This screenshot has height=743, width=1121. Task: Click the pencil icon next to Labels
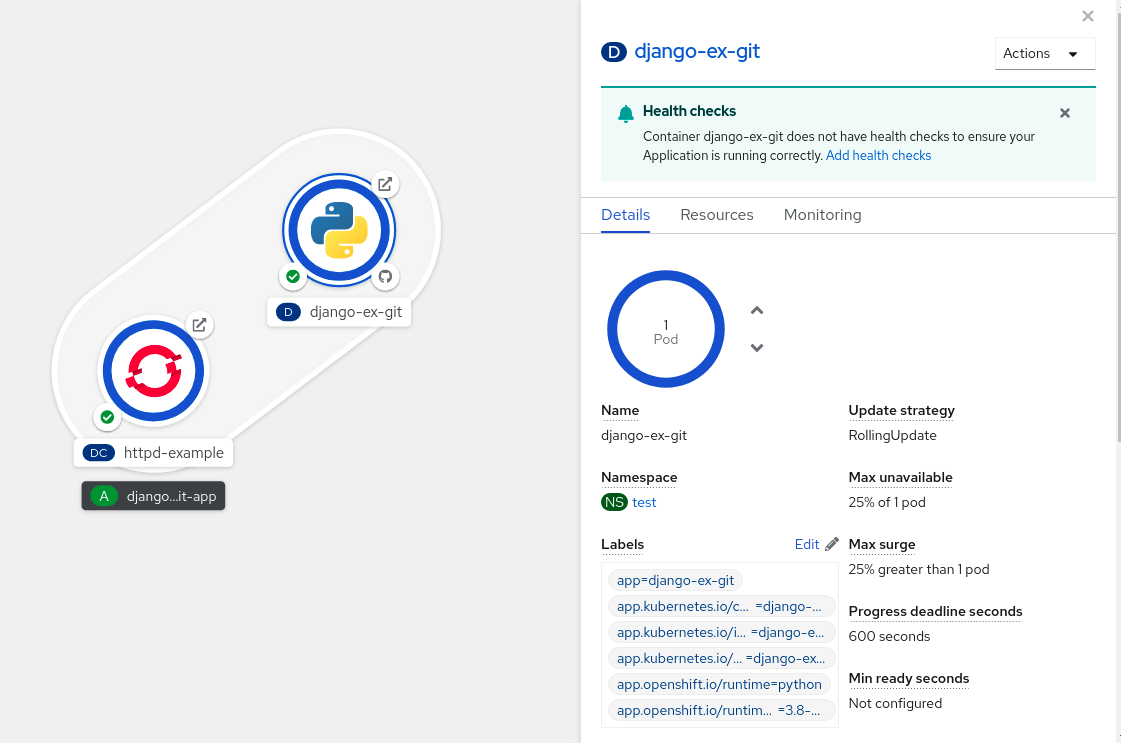pyautogui.click(x=831, y=544)
